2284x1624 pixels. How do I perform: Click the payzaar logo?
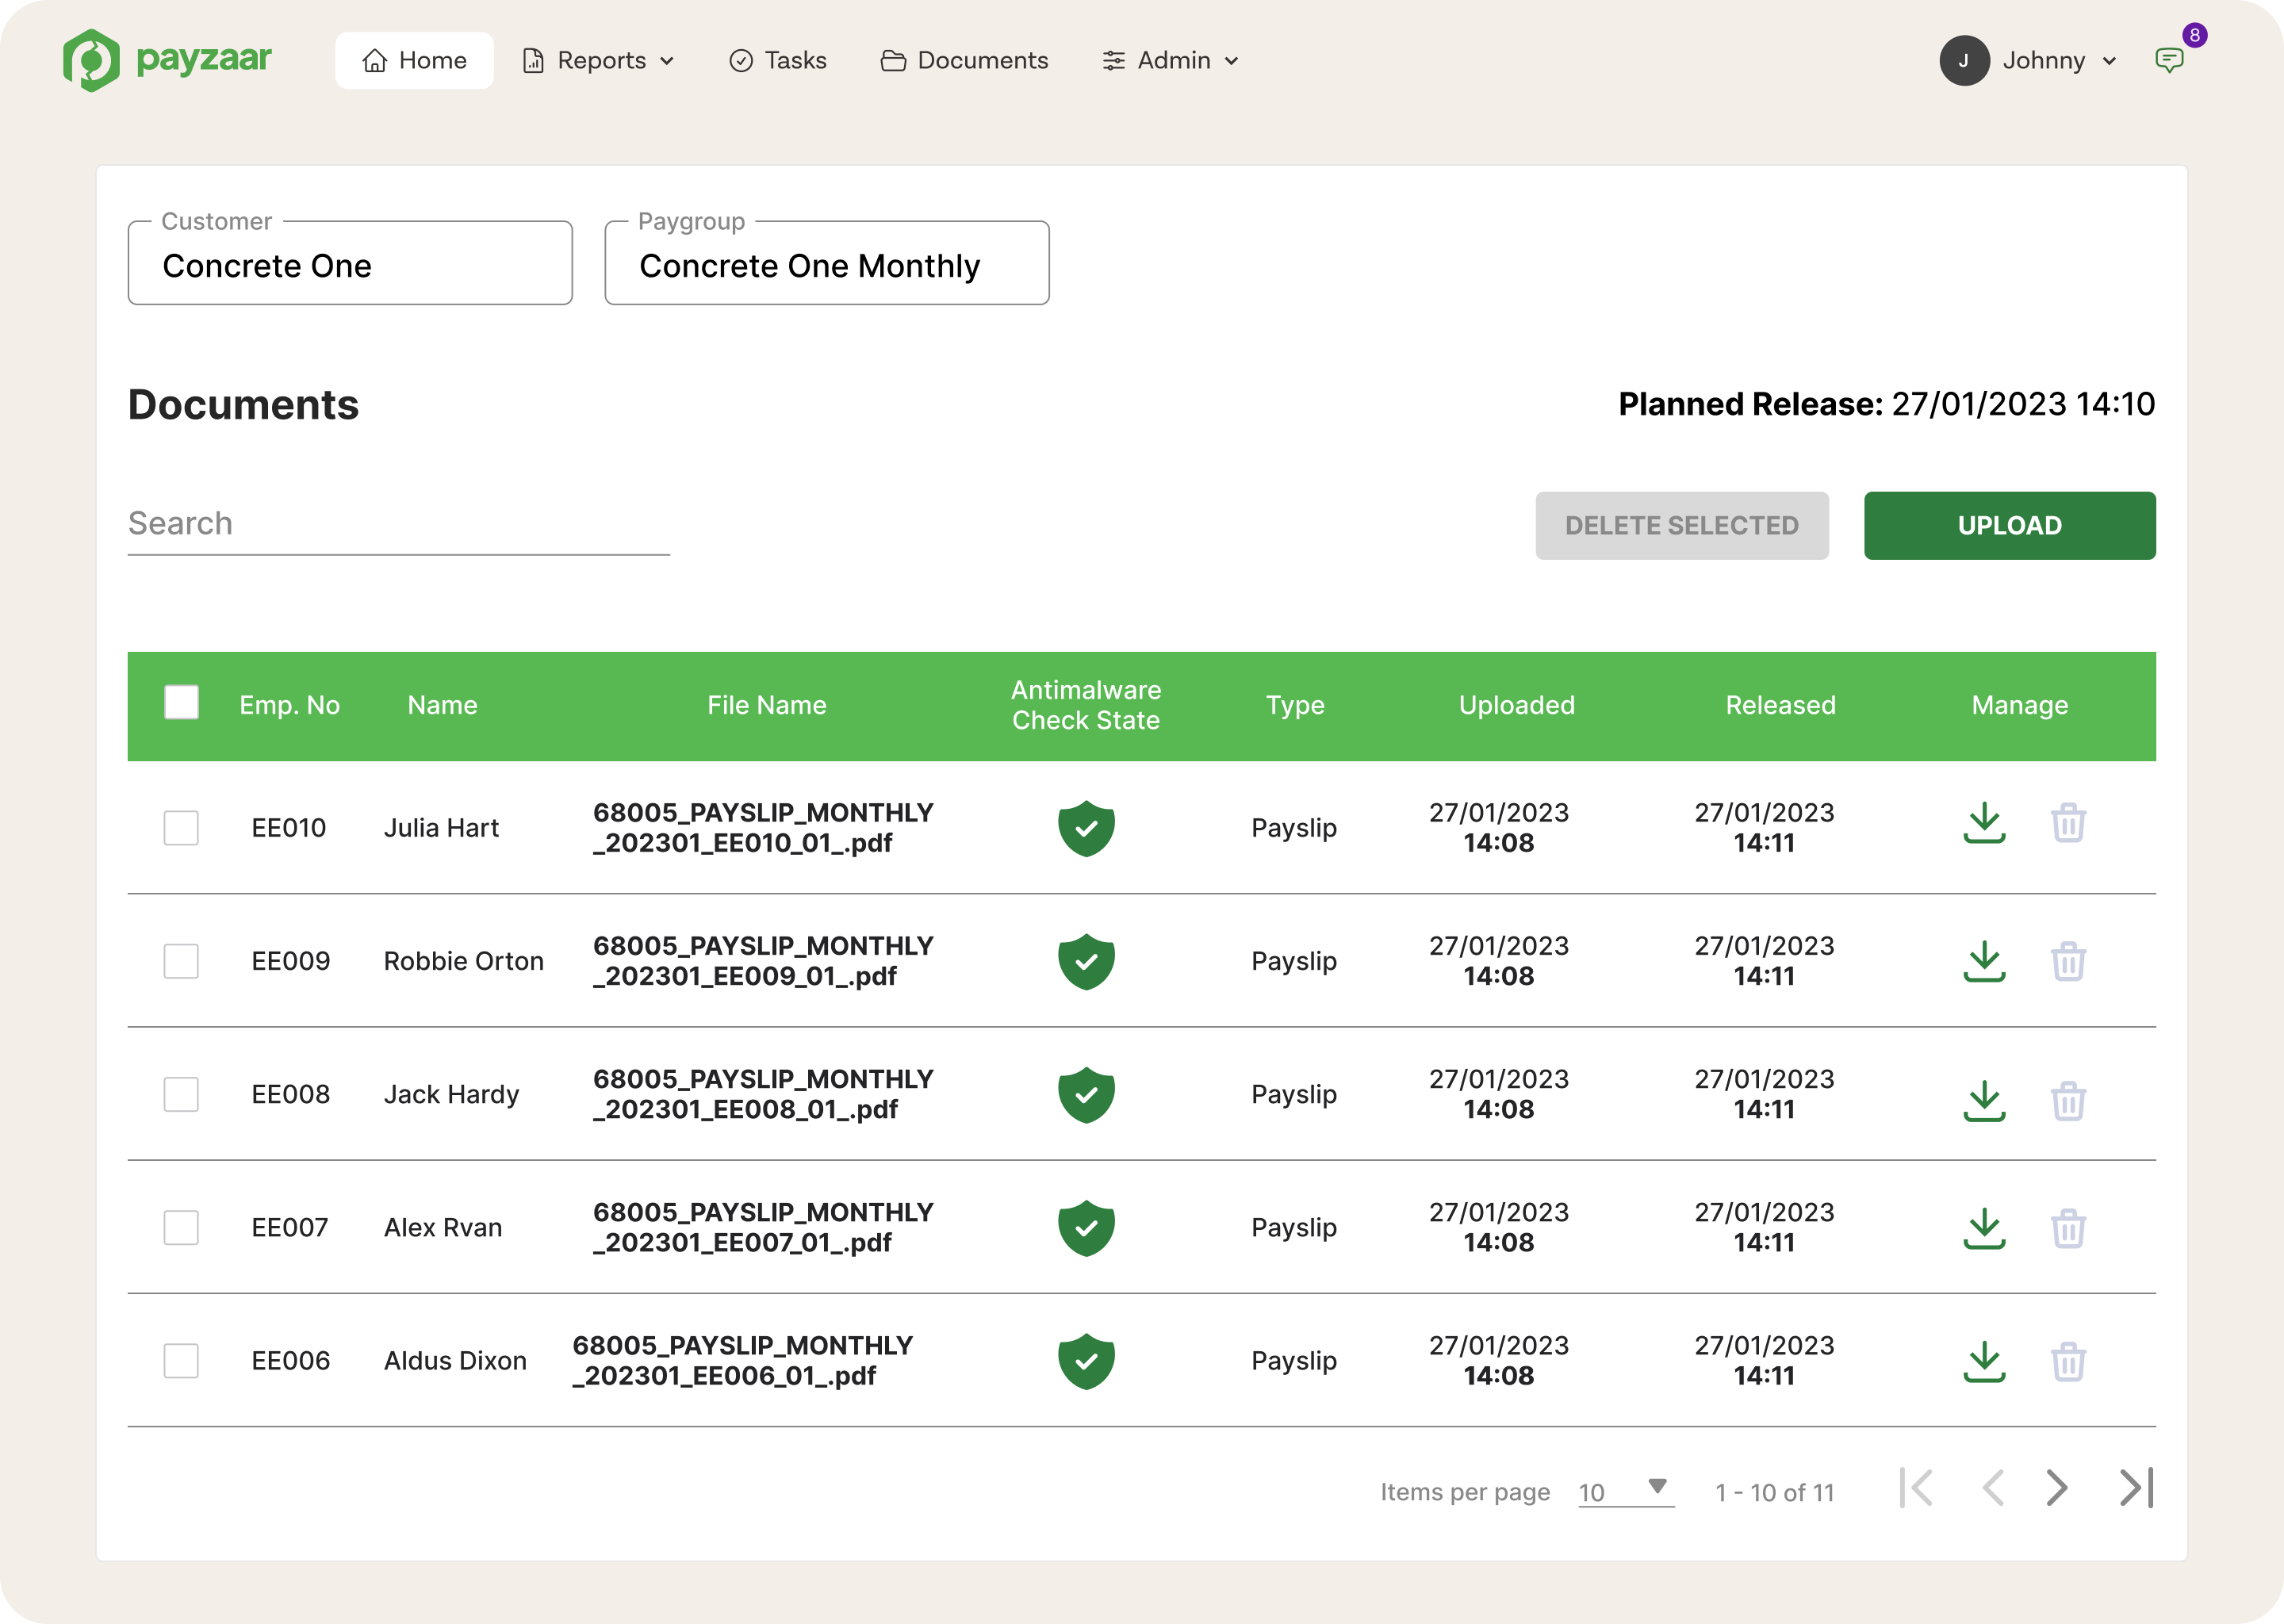[x=167, y=60]
